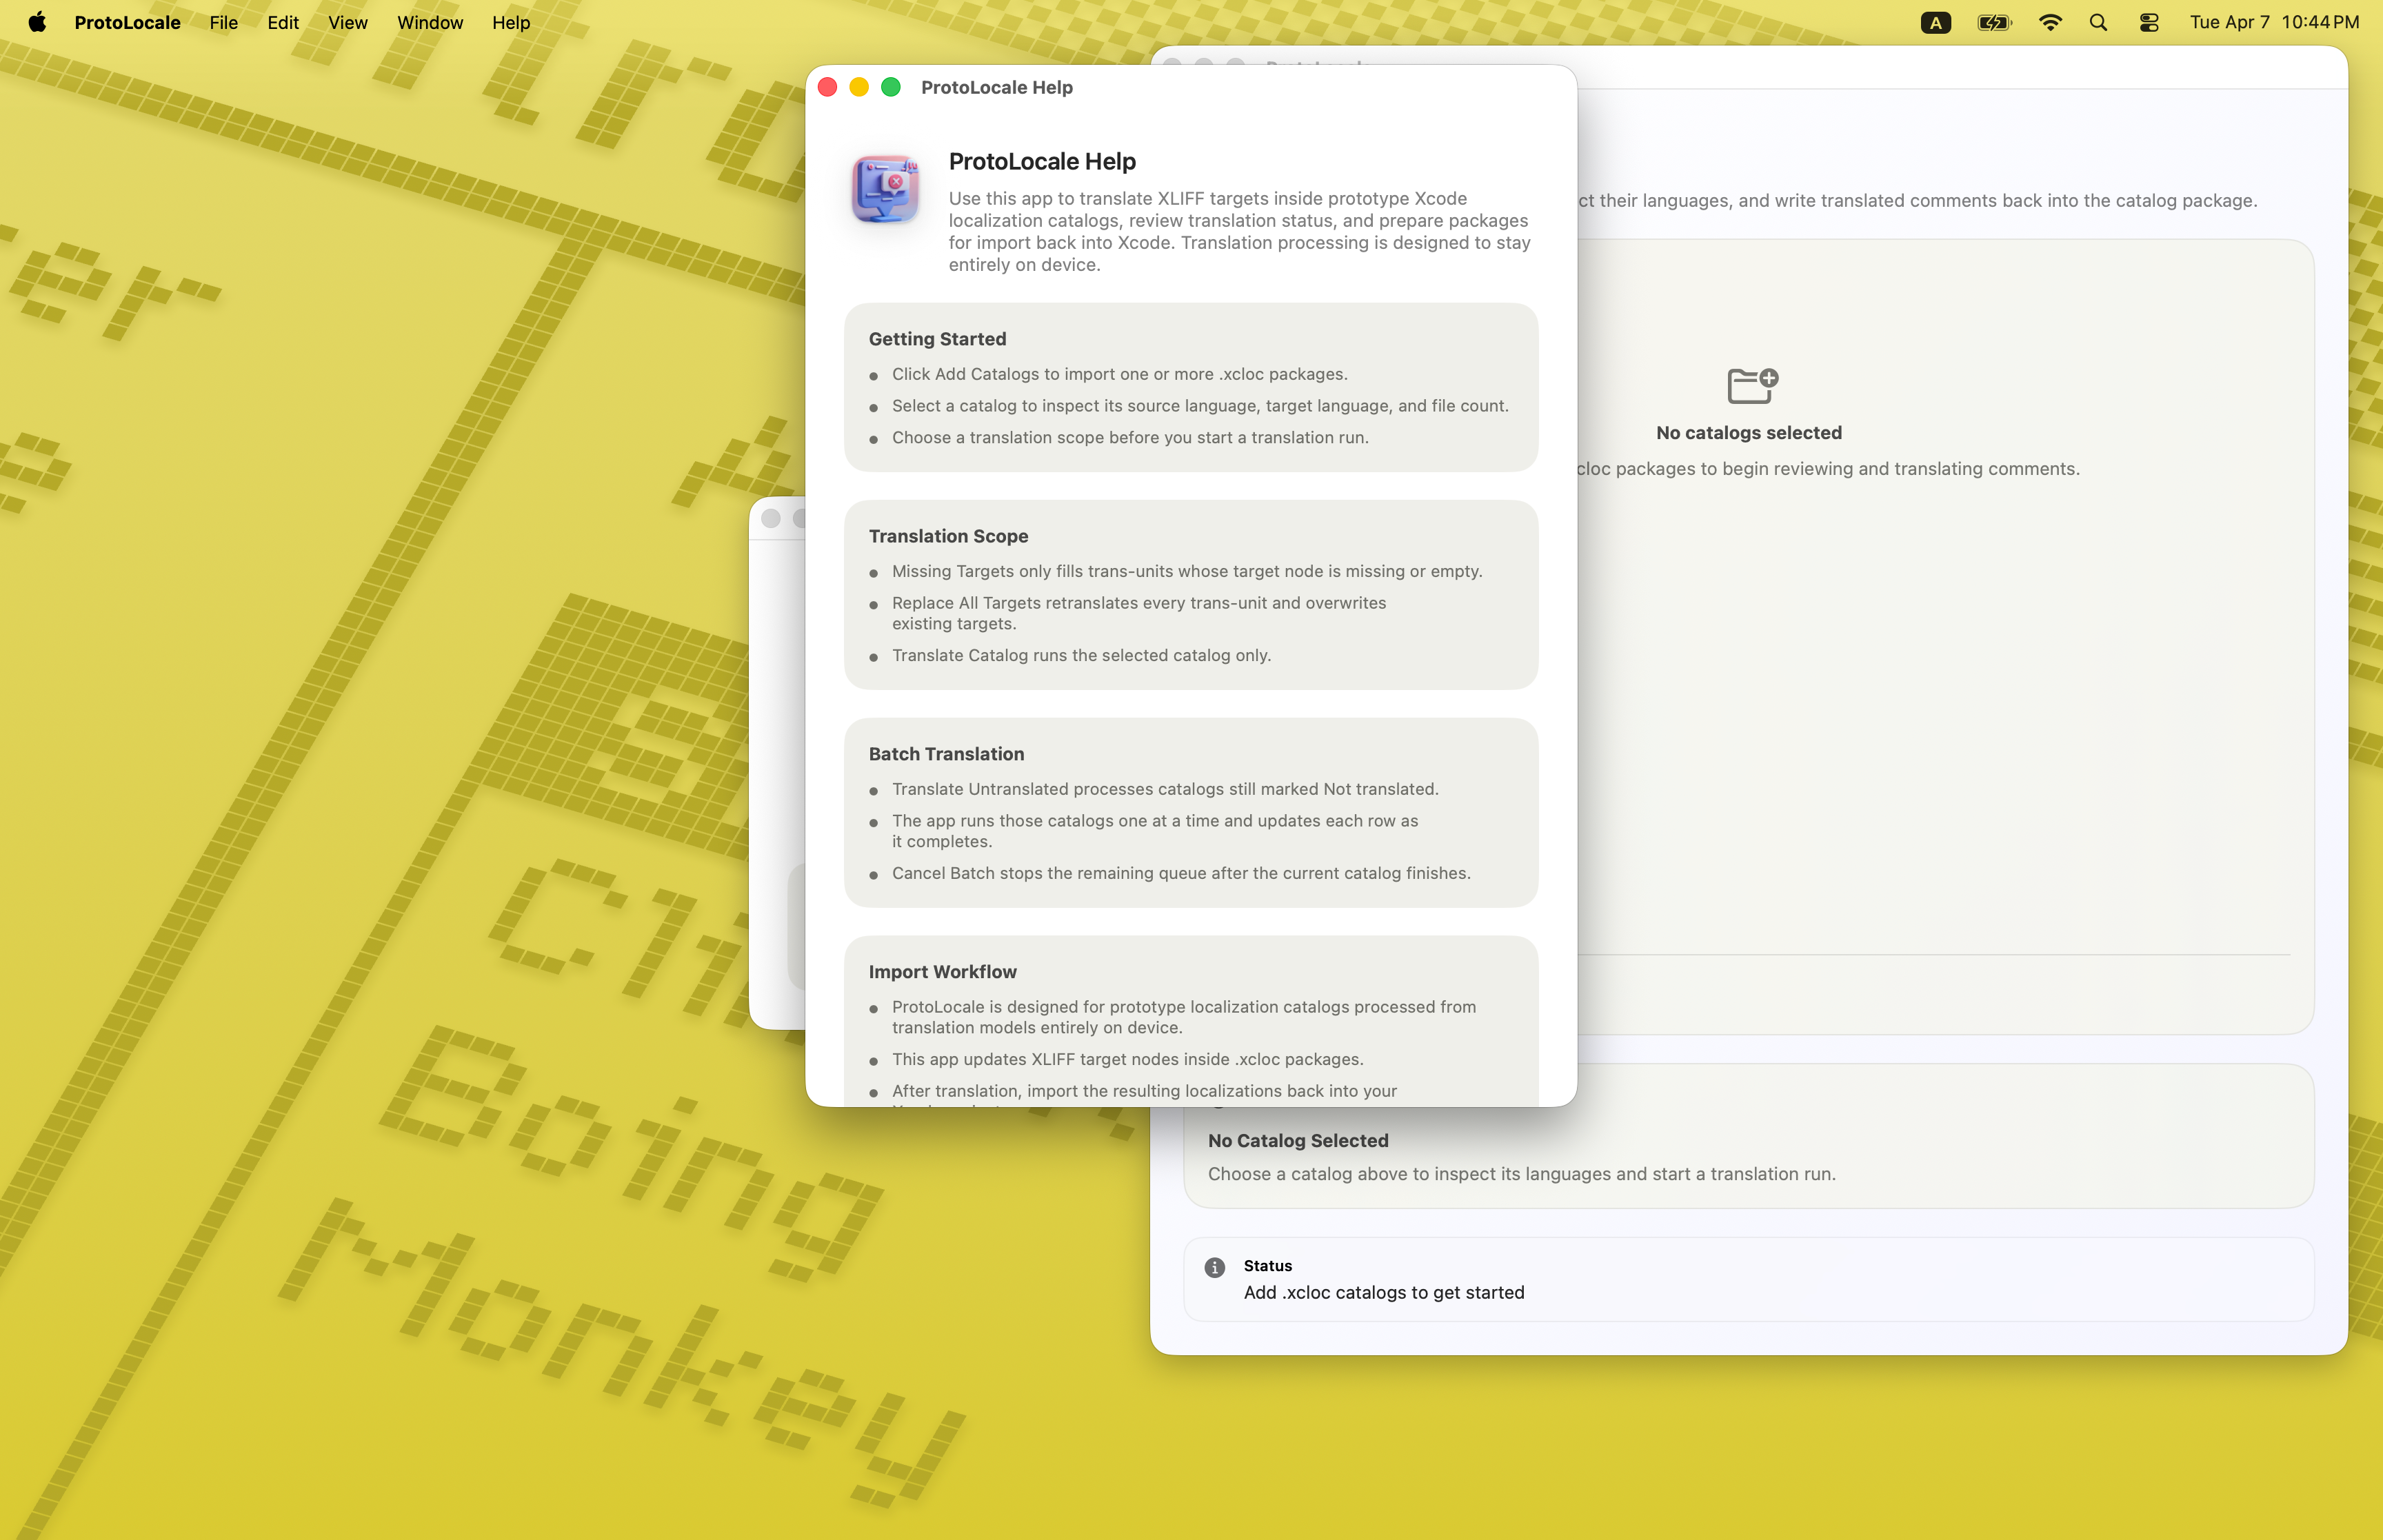Open the File menu

[223, 22]
